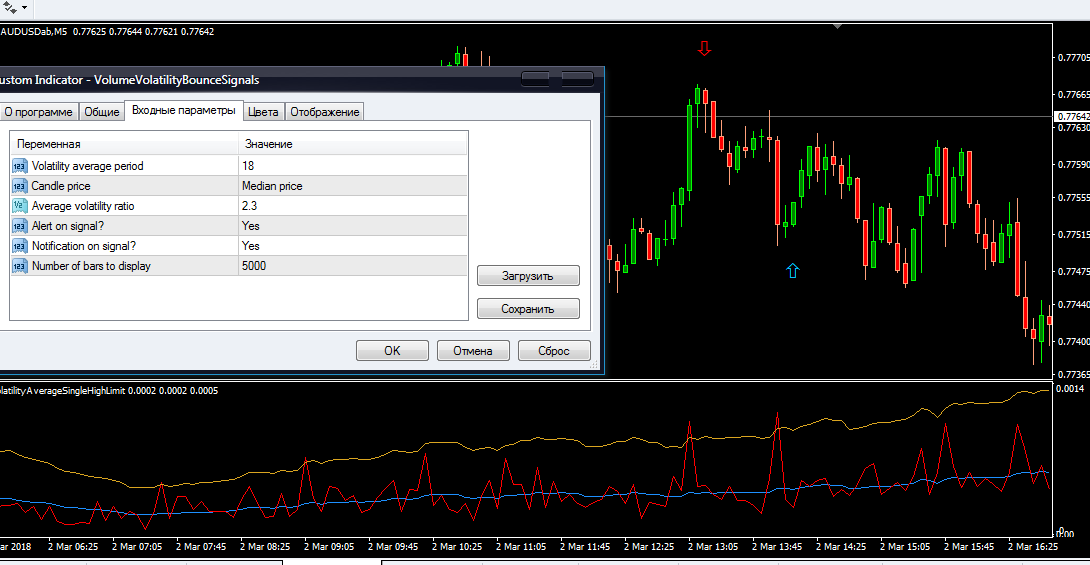Click the VolatilityAverageSingleHighLimit indicator label

pyautogui.click(x=63, y=391)
